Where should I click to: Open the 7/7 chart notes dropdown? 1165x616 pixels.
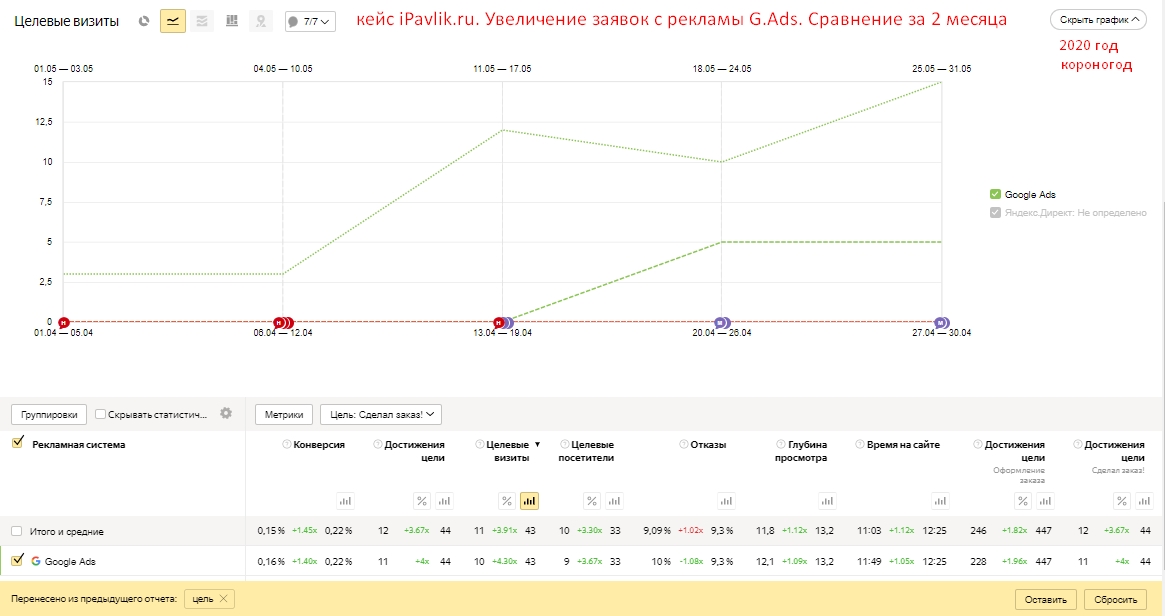coord(311,22)
